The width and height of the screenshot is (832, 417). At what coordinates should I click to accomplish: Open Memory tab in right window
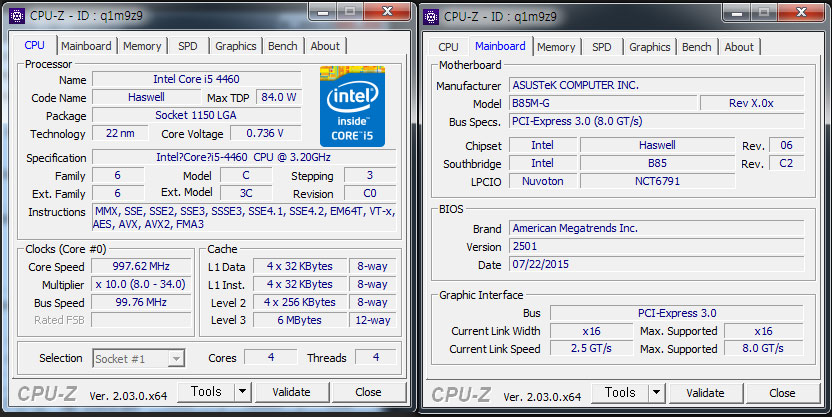(556, 47)
